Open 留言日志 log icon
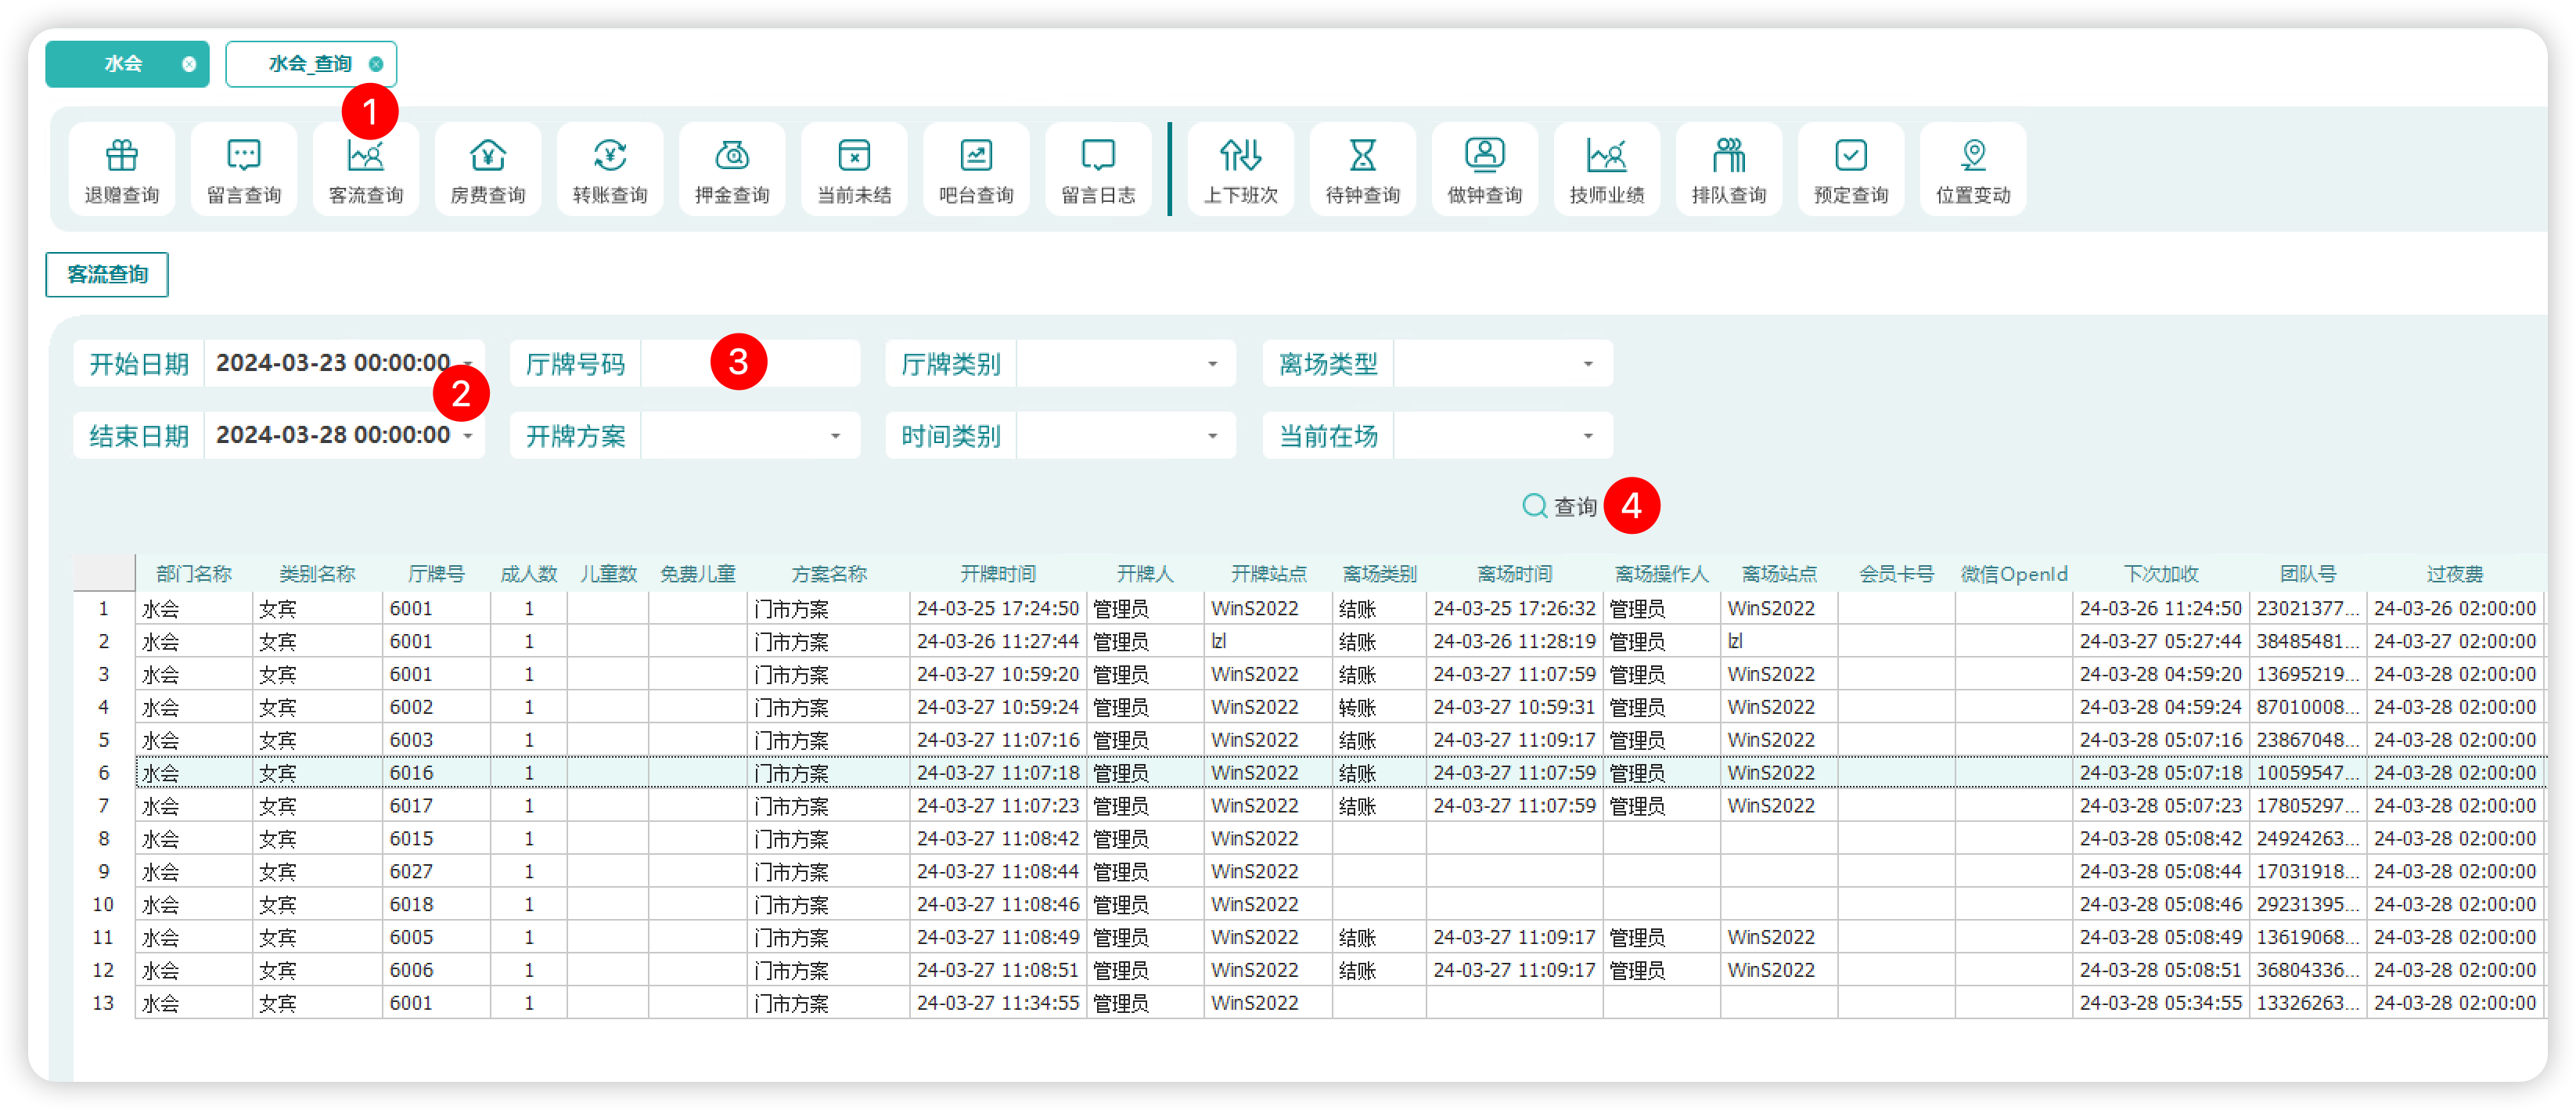 (x=1098, y=169)
